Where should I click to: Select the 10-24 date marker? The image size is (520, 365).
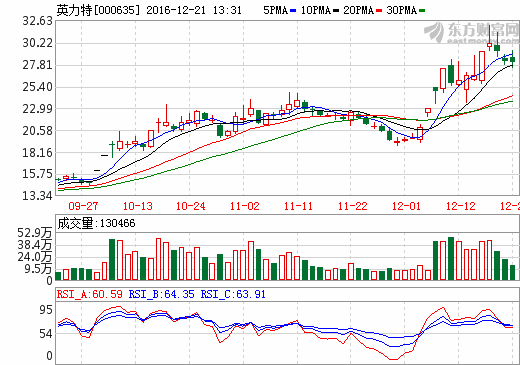tap(190, 206)
